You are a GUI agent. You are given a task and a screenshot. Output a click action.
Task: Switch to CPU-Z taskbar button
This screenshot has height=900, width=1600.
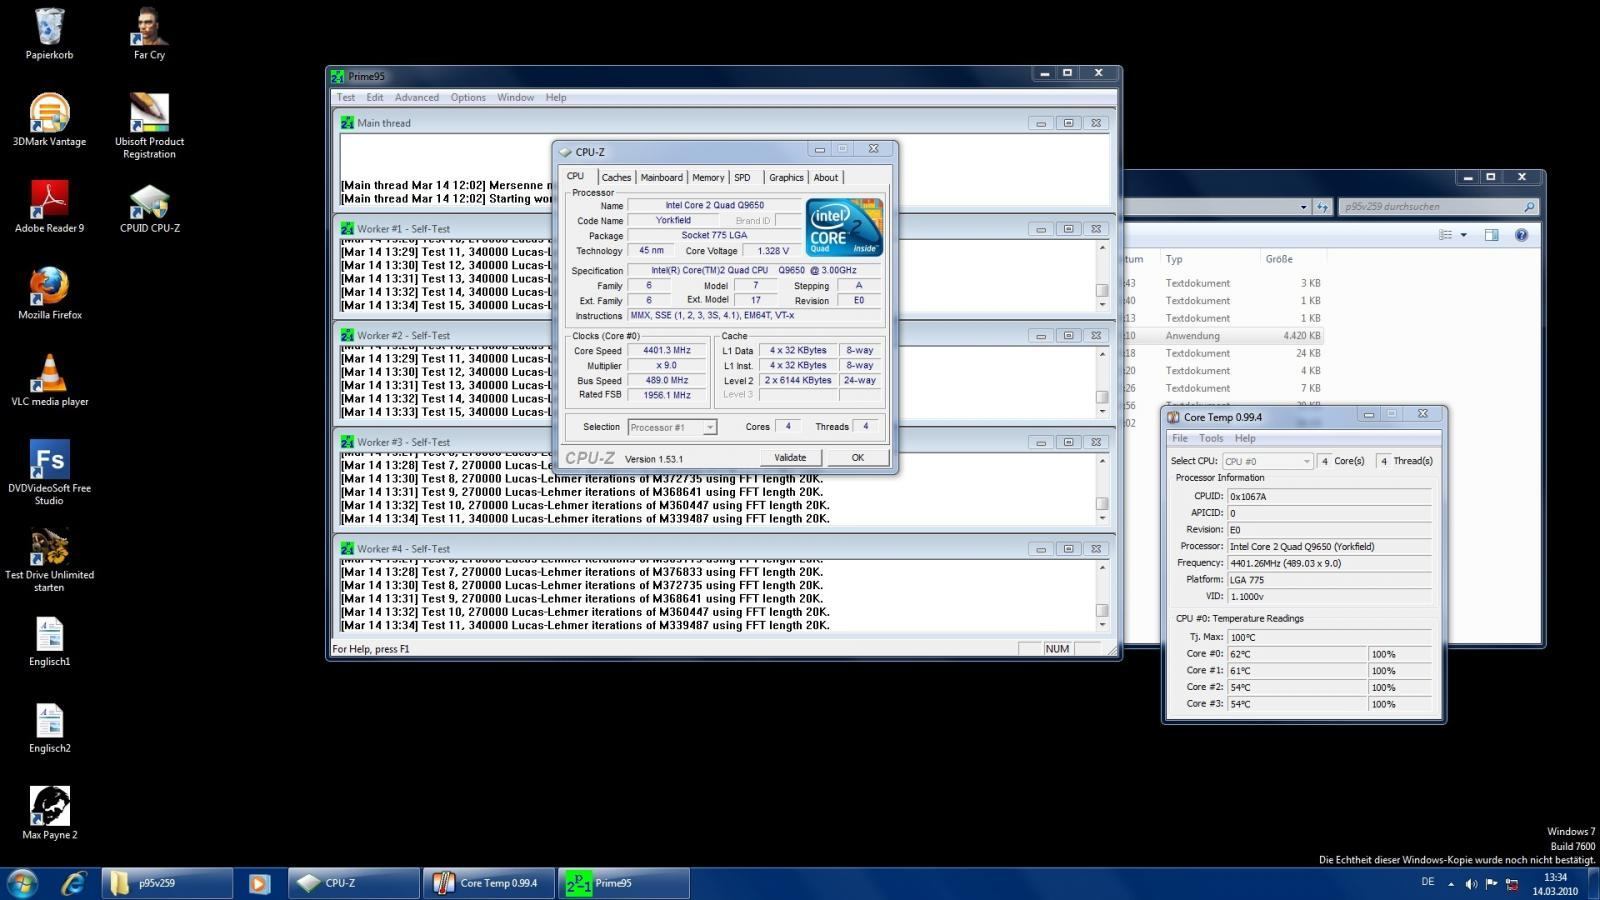(354, 883)
